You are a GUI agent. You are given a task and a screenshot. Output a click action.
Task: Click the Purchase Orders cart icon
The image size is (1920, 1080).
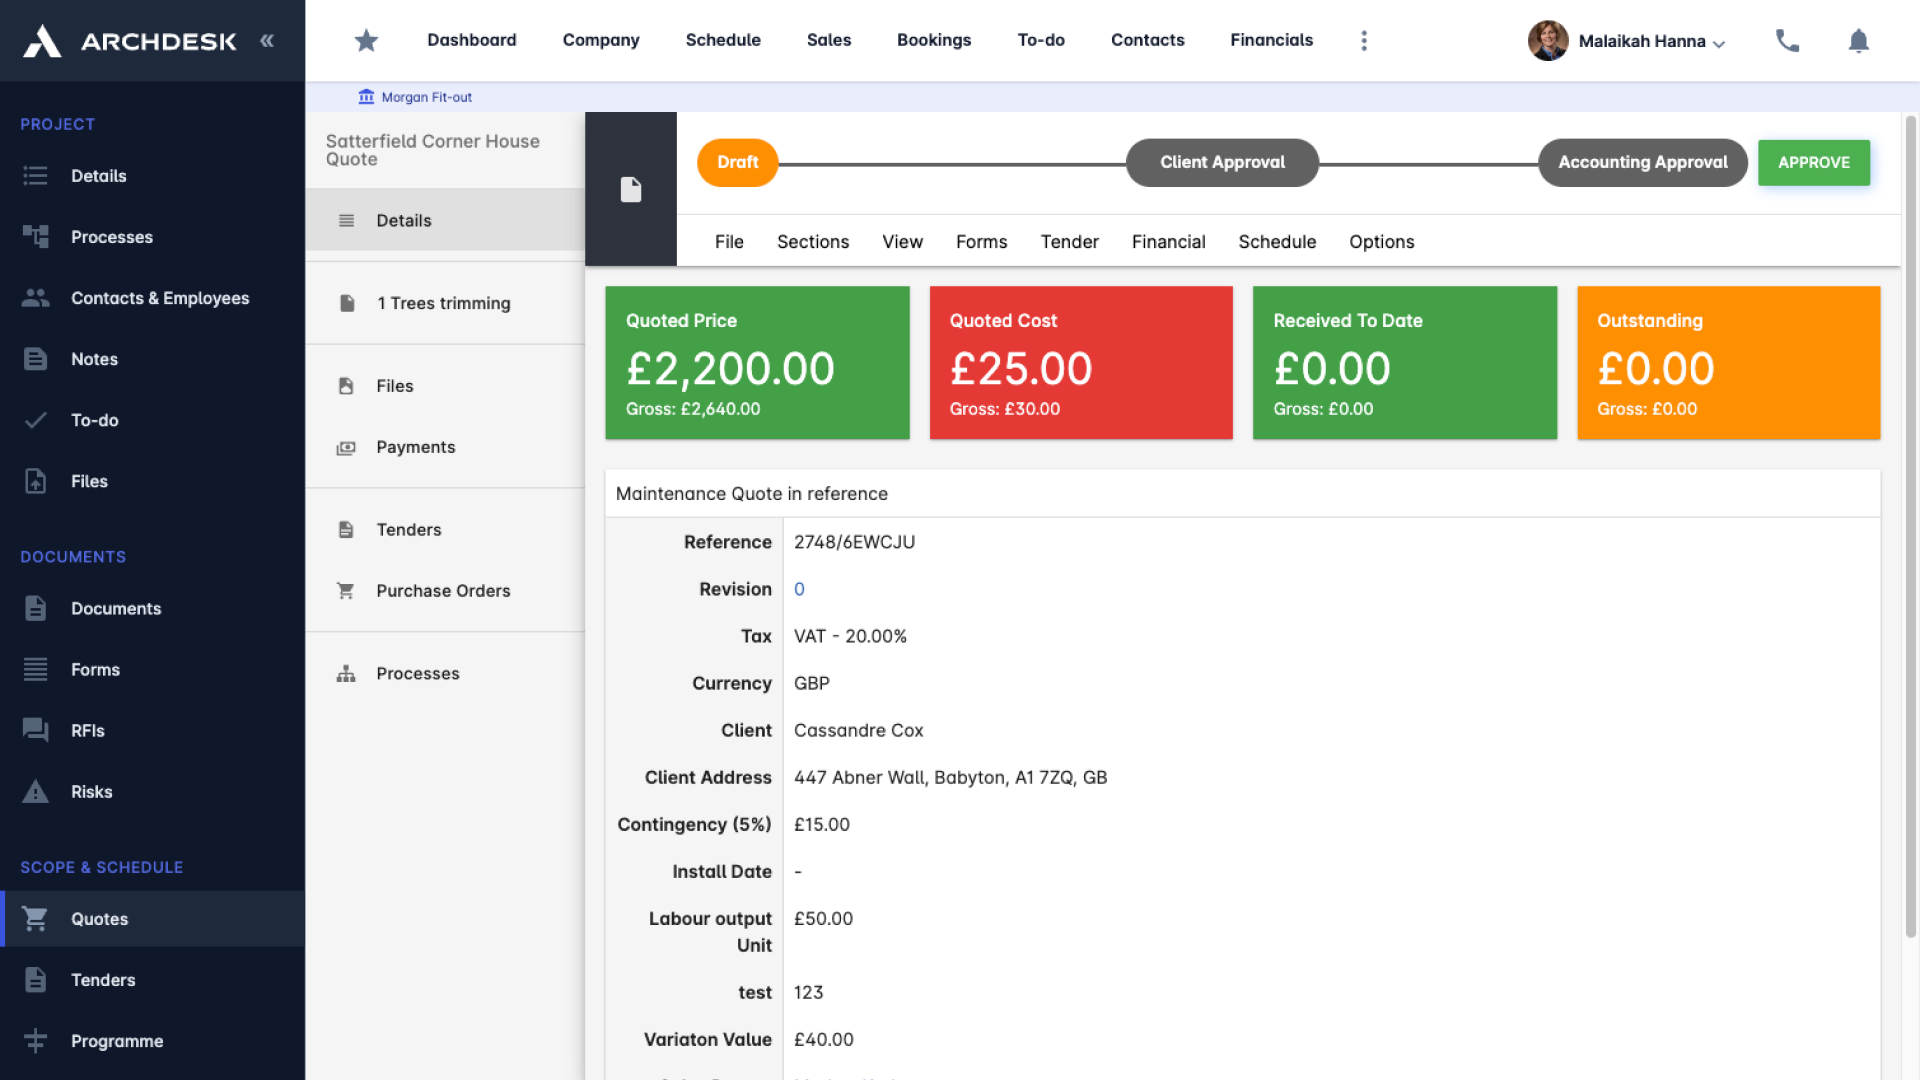(346, 591)
